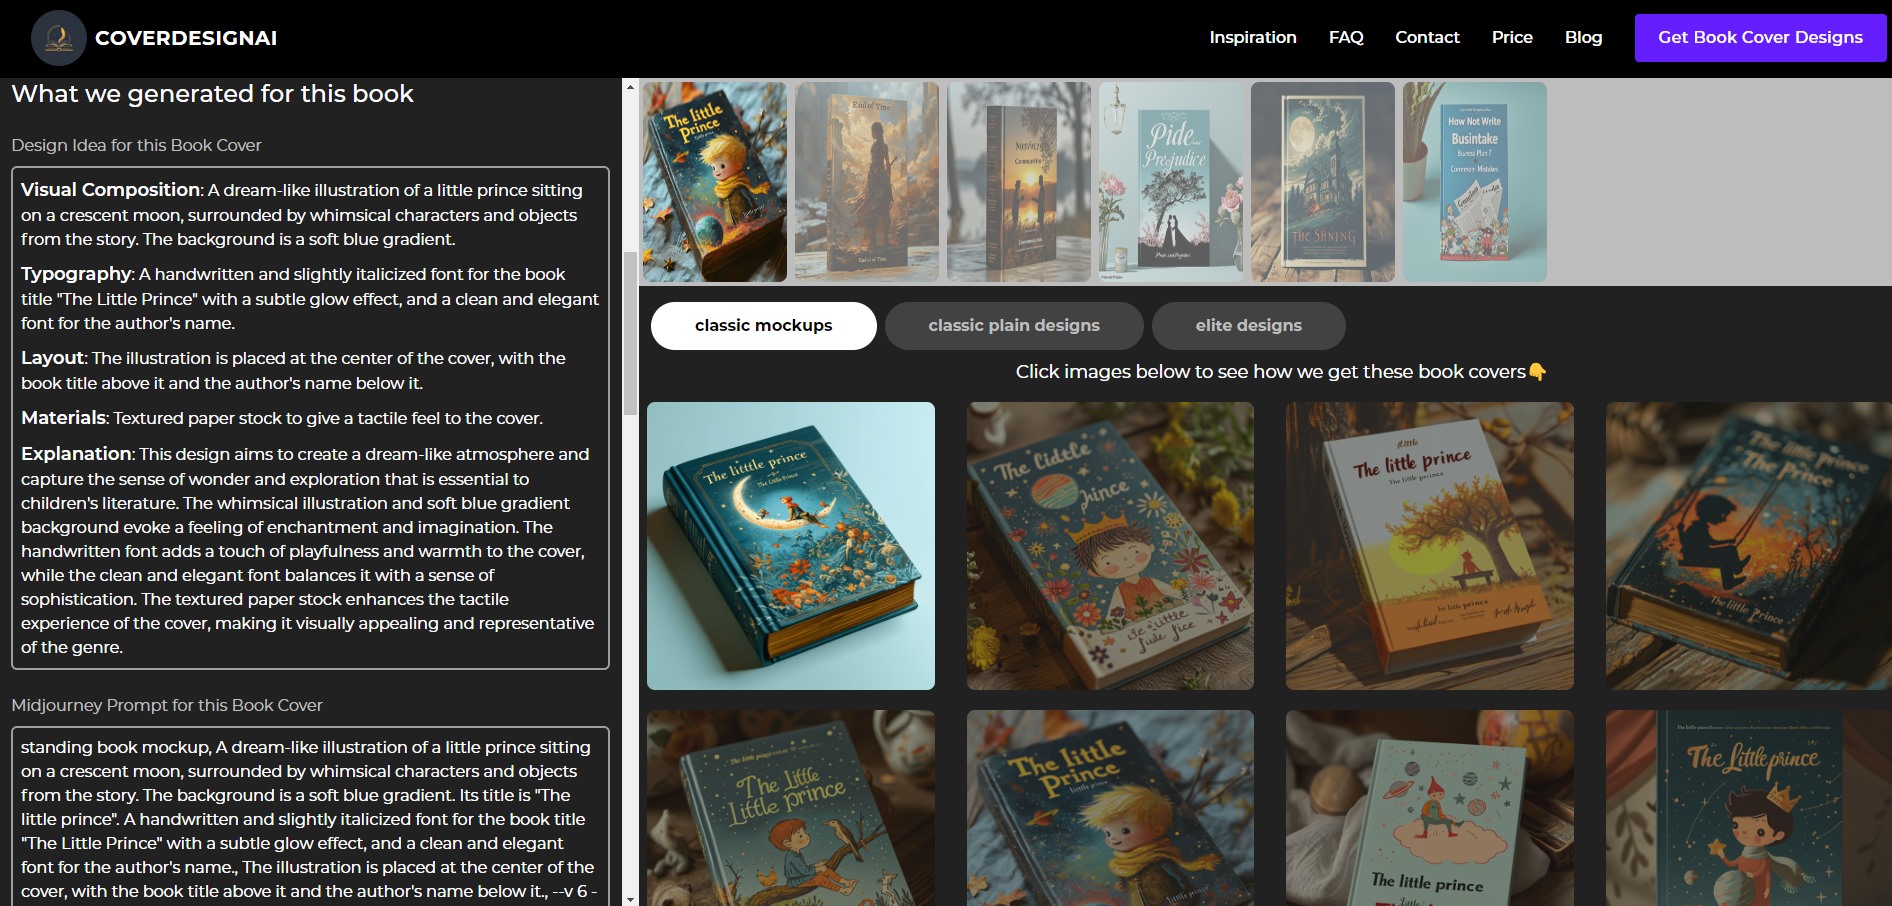This screenshot has width=1892, height=906.
Task: Click the left panel scrollbar up arrow
Action: [x=630, y=87]
